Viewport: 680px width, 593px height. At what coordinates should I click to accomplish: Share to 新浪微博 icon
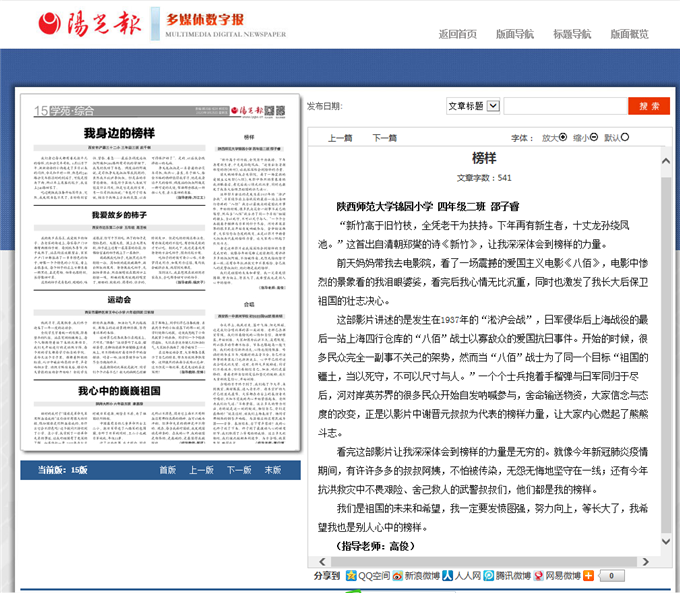coord(397,576)
